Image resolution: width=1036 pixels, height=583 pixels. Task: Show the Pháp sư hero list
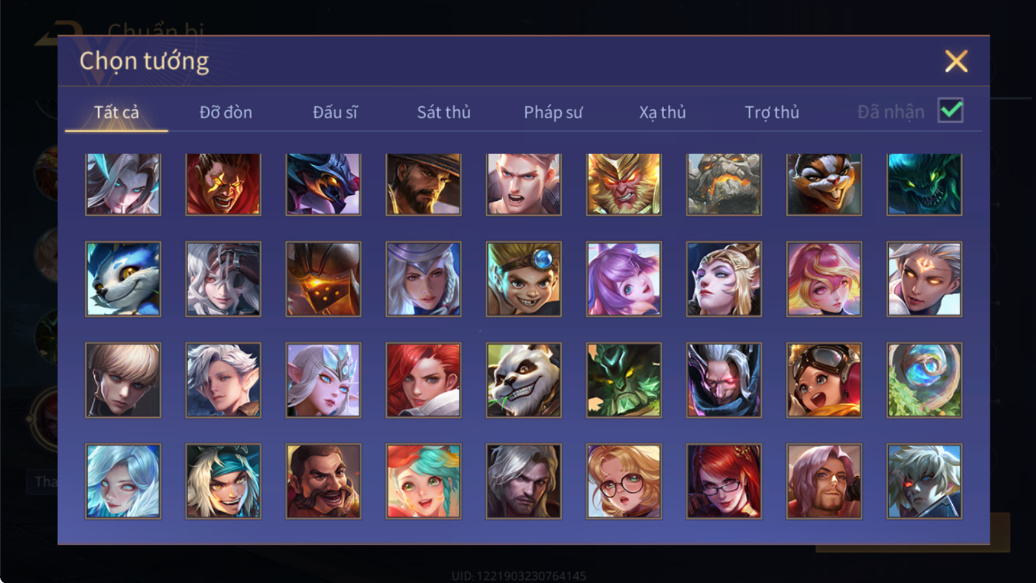pos(553,112)
